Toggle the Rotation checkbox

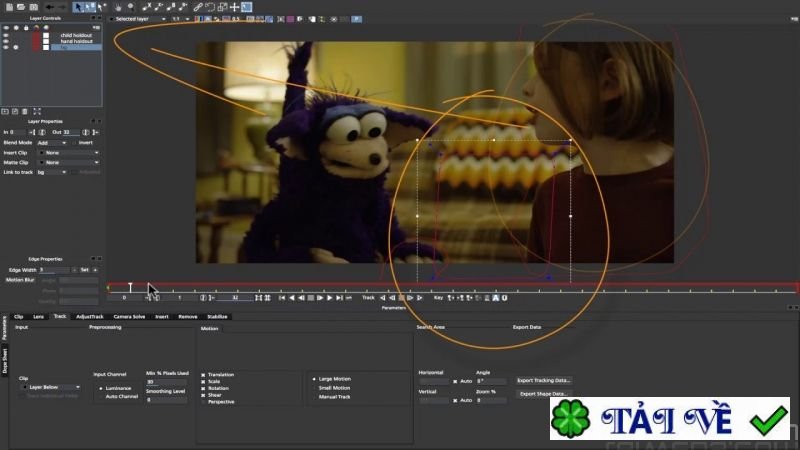point(203,388)
